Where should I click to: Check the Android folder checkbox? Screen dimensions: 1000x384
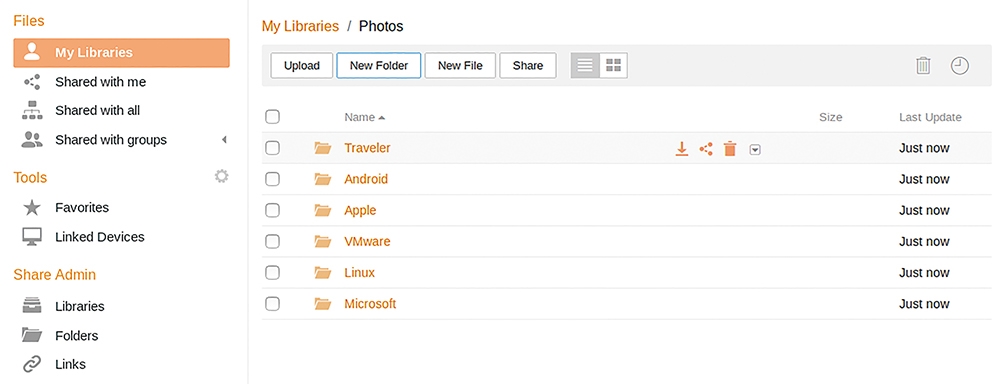pyautogui.click(x=272, y=179)
